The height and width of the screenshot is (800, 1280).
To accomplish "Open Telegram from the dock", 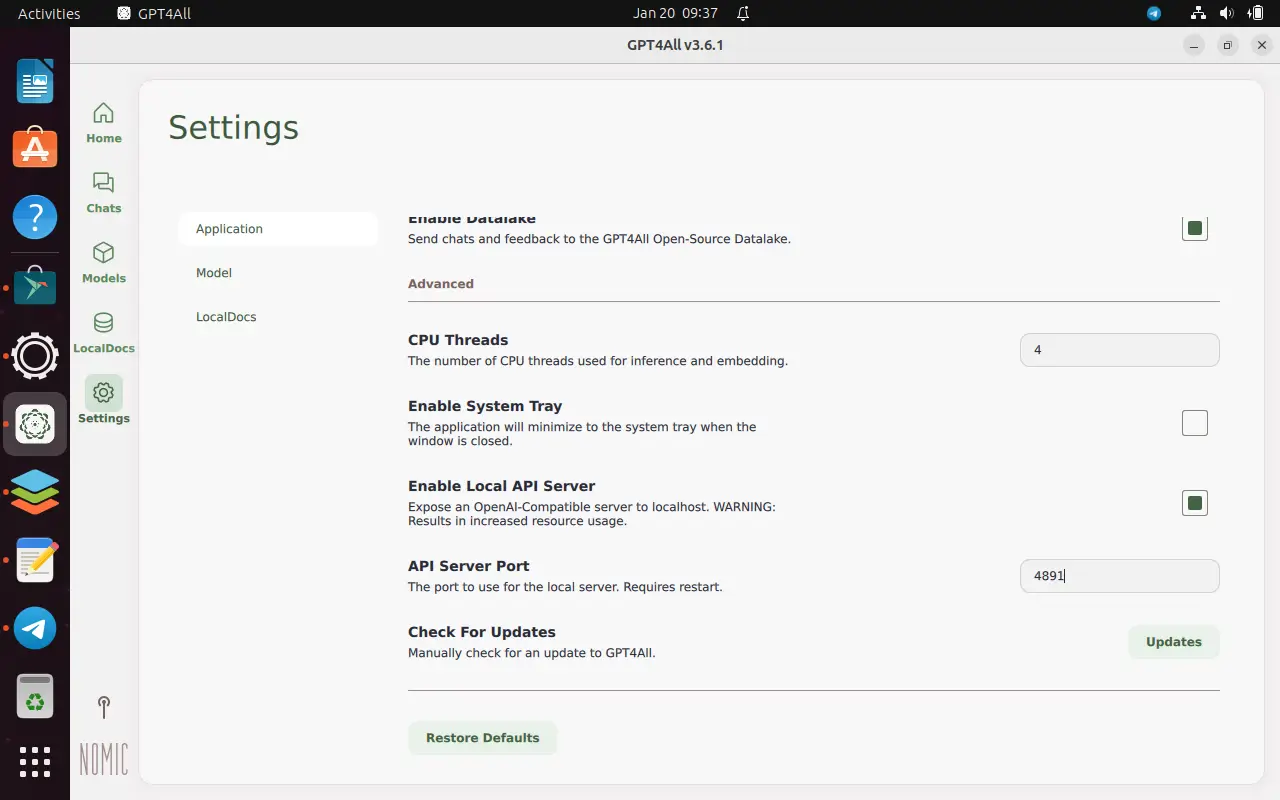I will (35, 628).
